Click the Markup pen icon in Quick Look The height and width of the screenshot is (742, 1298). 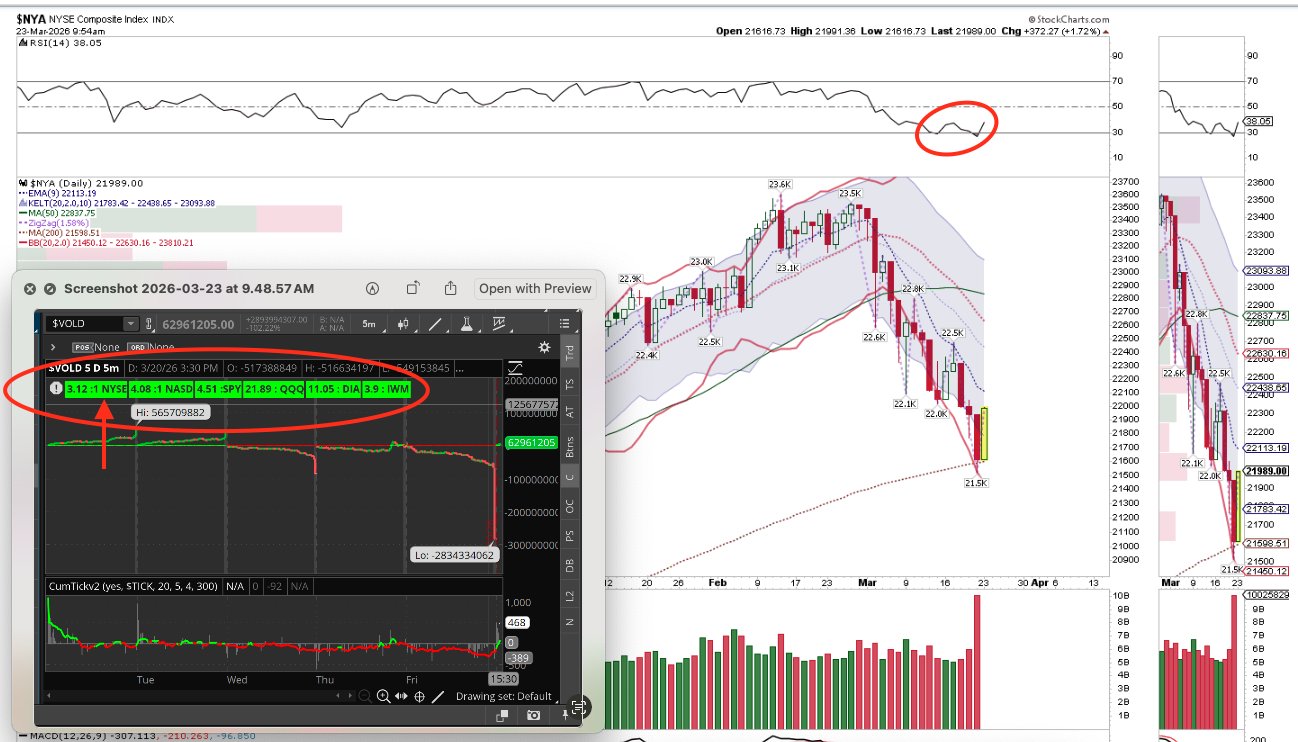tap(374, 288)
